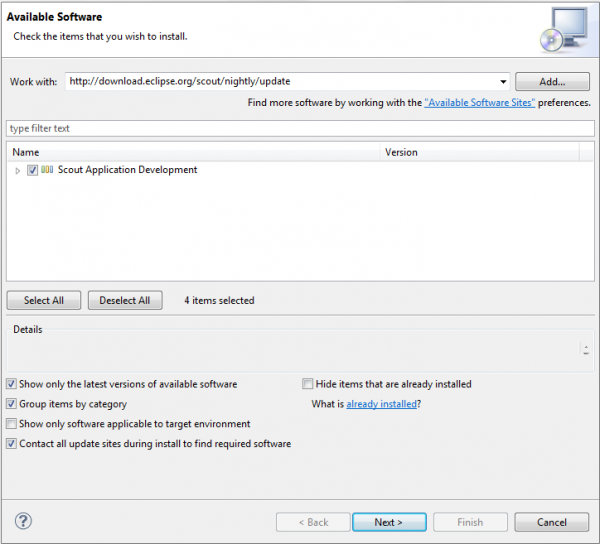Toggle Group items by category checkbox
This screenshot has width=600, height=544.
tap(11, 404)
